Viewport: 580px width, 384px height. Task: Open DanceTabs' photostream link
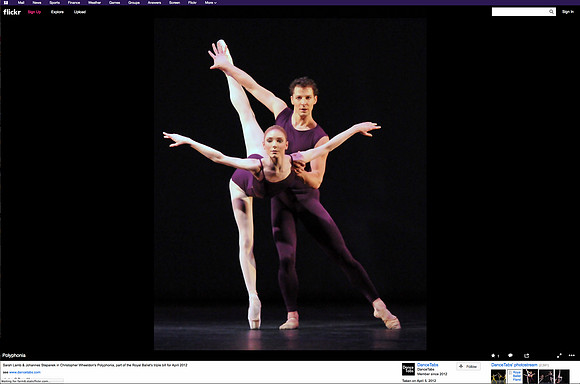click(514, 365)
